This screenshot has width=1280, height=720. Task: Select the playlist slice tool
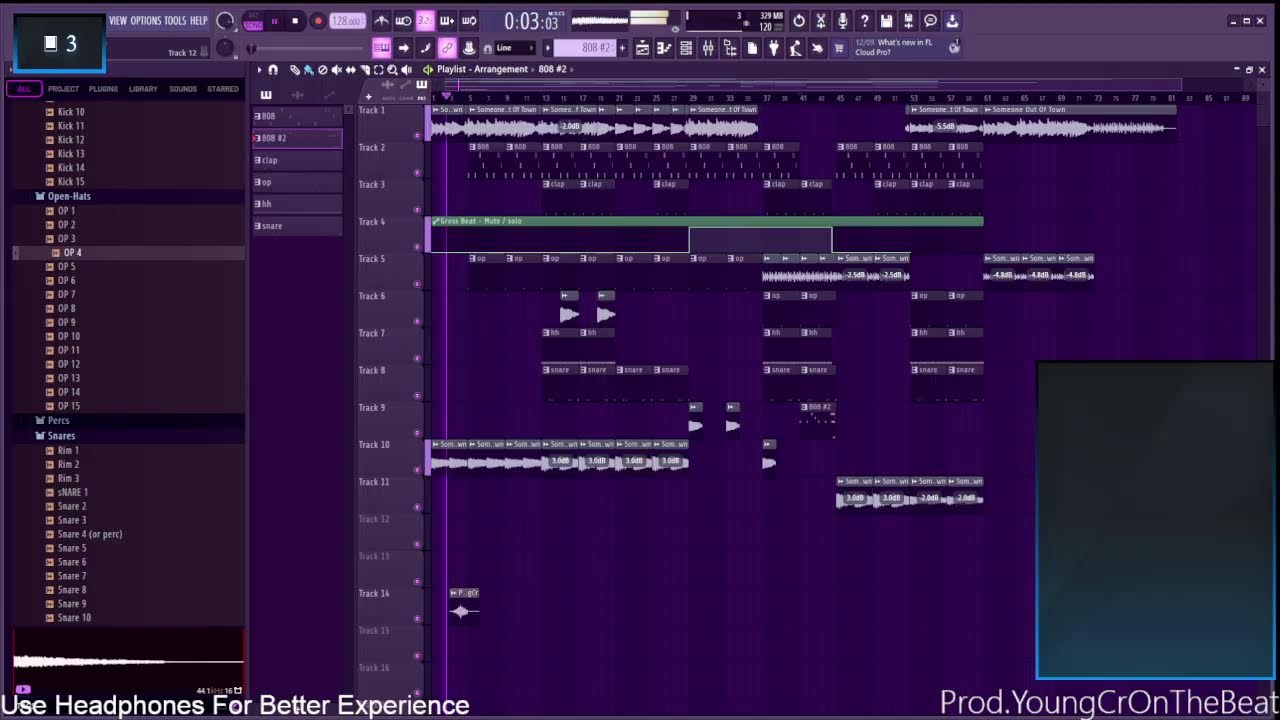point(365,69)
